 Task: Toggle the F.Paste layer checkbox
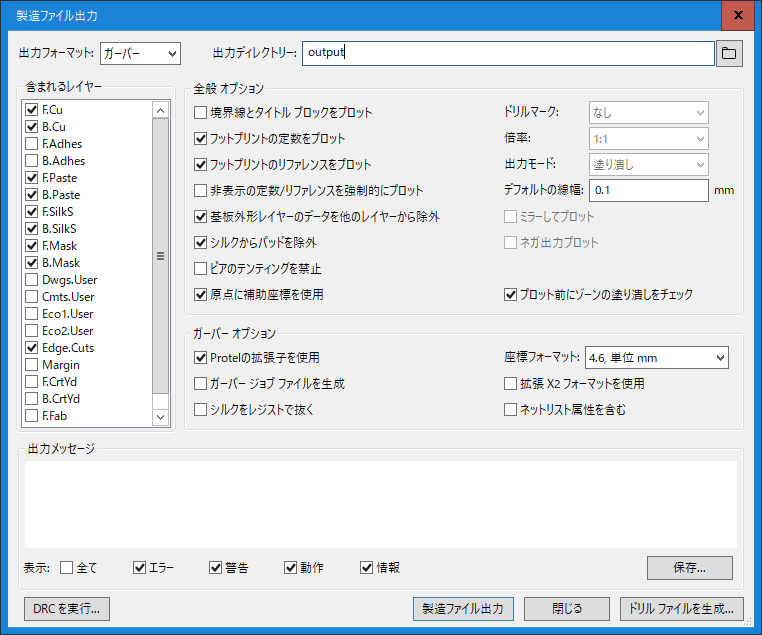click(x=32, y=178)
